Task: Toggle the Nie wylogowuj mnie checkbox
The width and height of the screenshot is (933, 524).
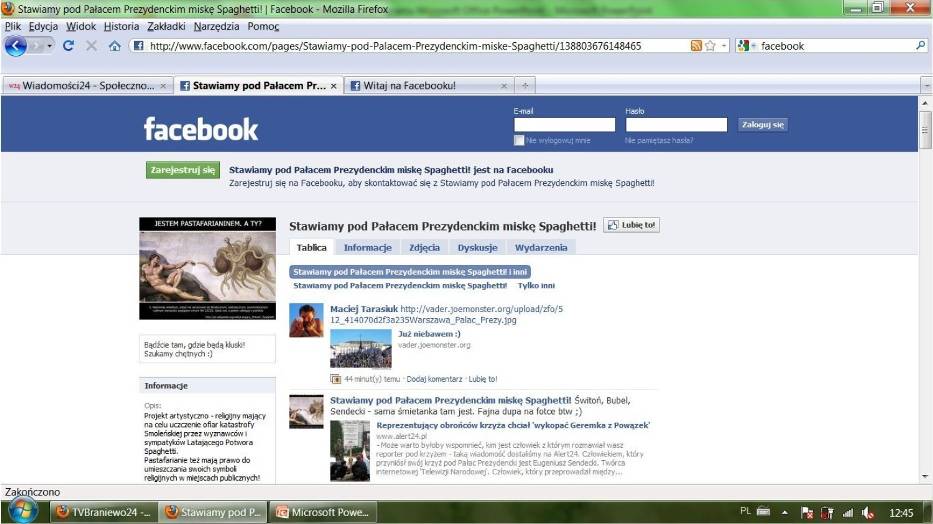Action: [519, 140]
